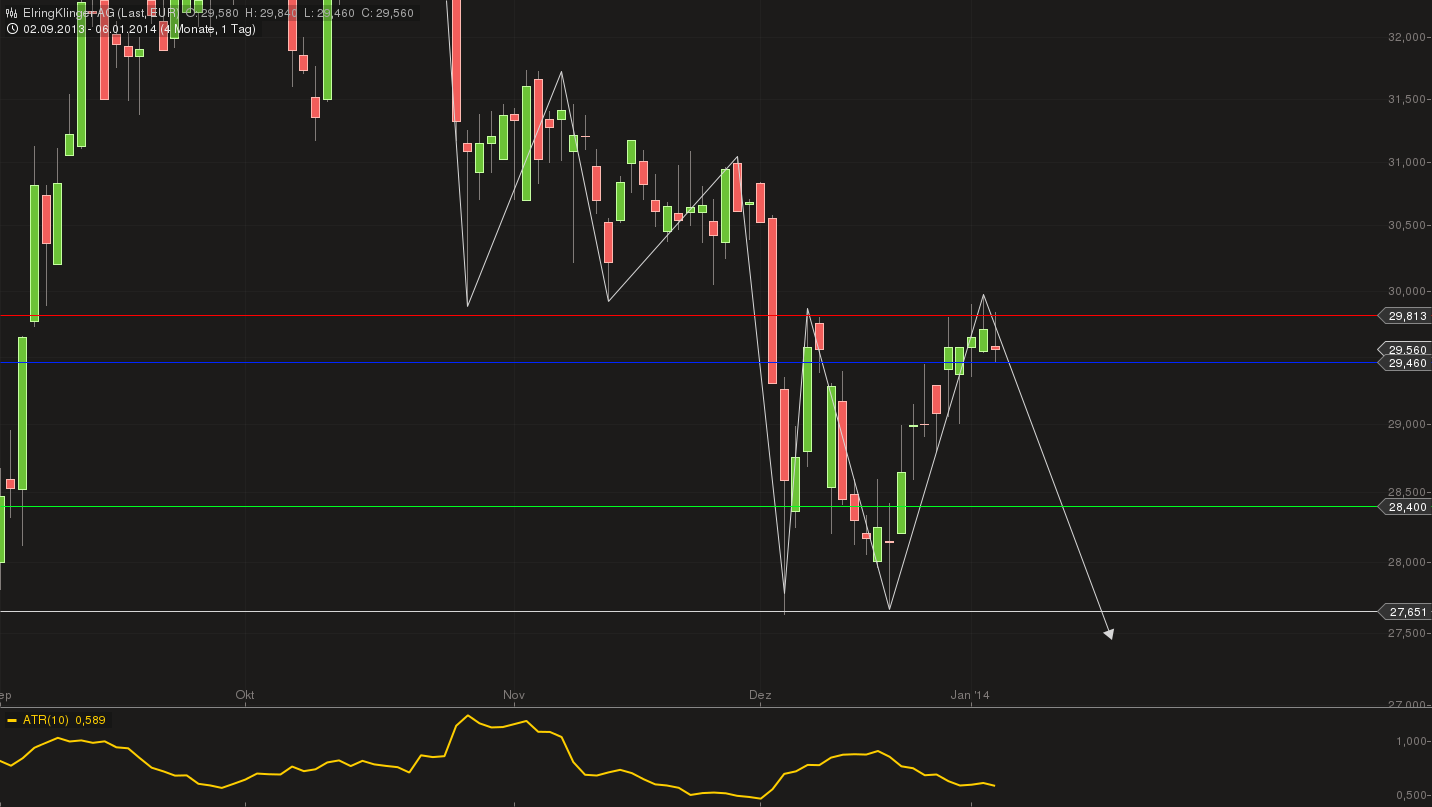The width and height of the screenshot is (1432, 807).
Task: Click the white projection arrowhead below 27,651
Action: [1108, 632]
